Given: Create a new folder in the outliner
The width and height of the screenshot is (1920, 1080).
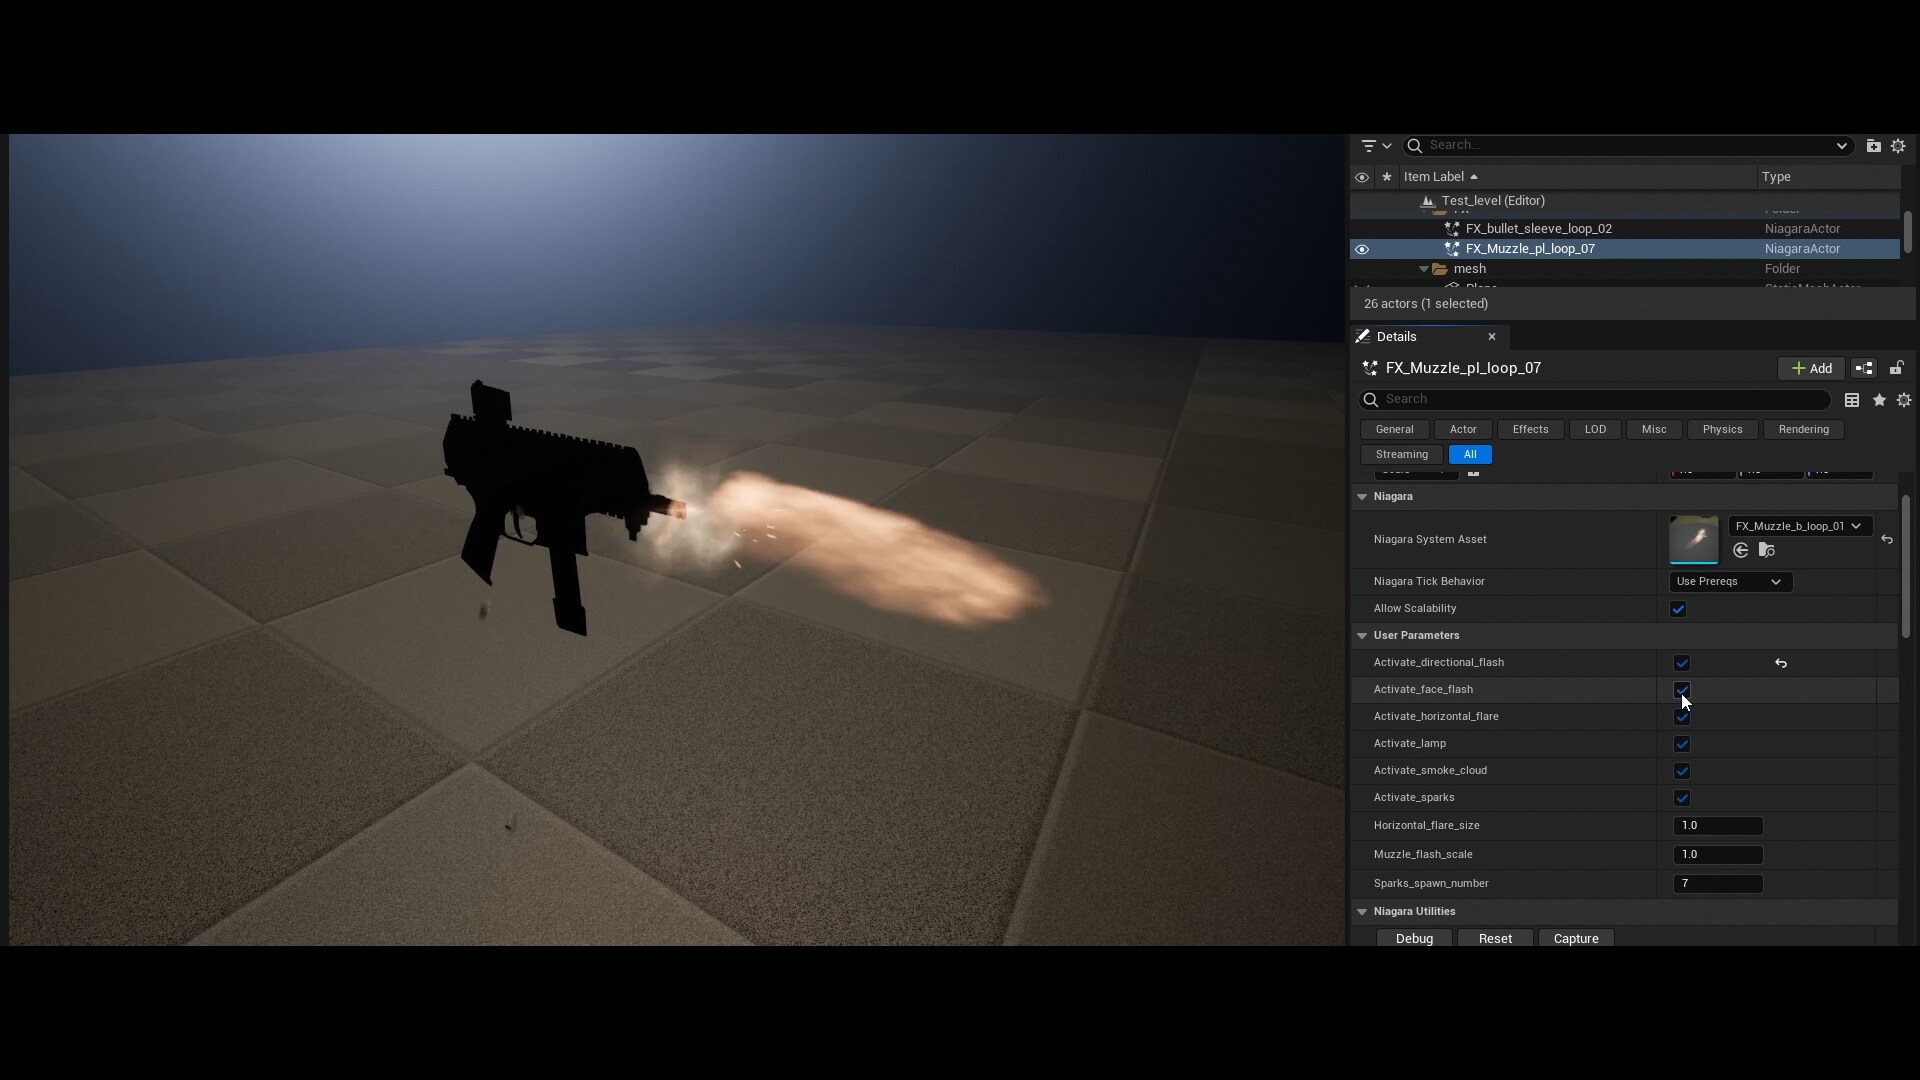Looking at the screenshot, I should [x=1872, y=145].
